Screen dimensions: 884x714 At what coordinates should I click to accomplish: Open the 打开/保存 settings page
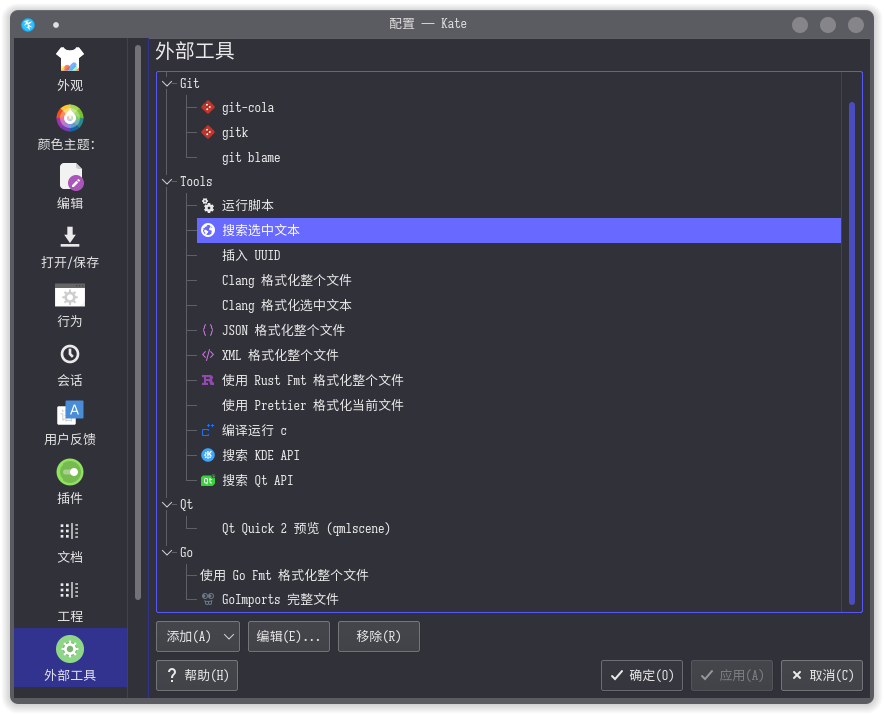[x=70, y=246]
